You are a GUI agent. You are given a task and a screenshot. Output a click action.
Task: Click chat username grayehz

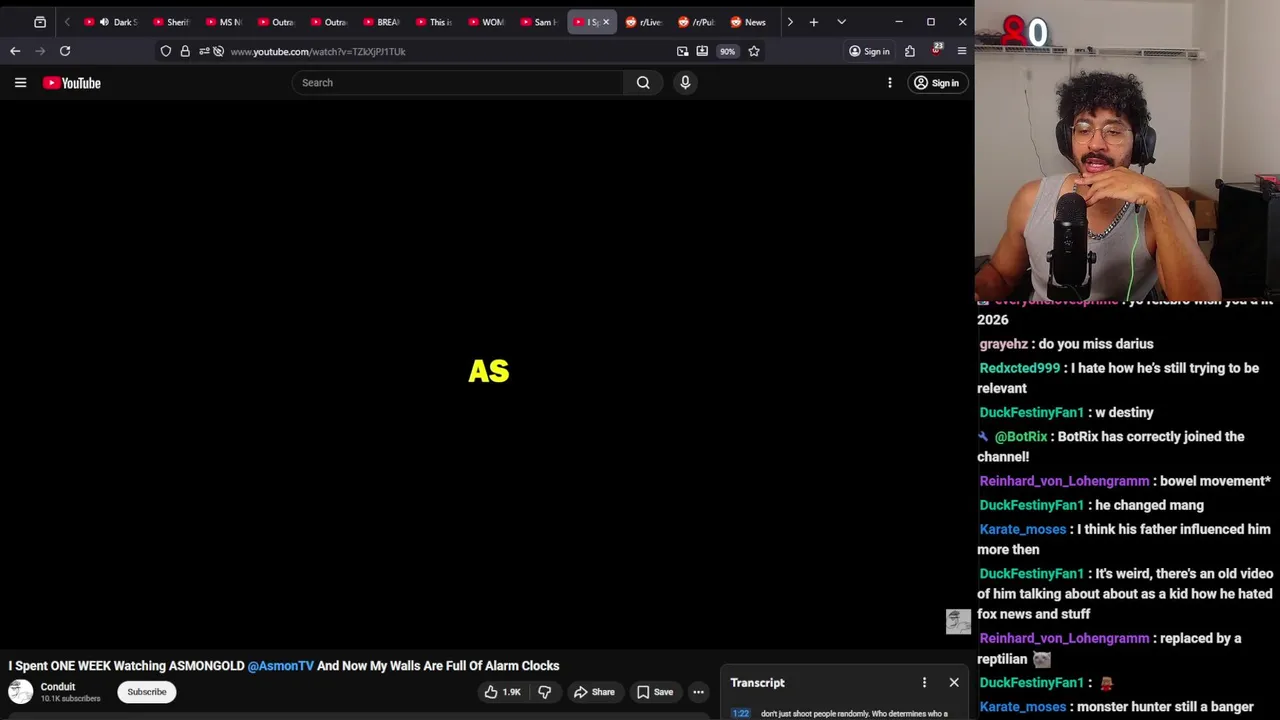1004,344
